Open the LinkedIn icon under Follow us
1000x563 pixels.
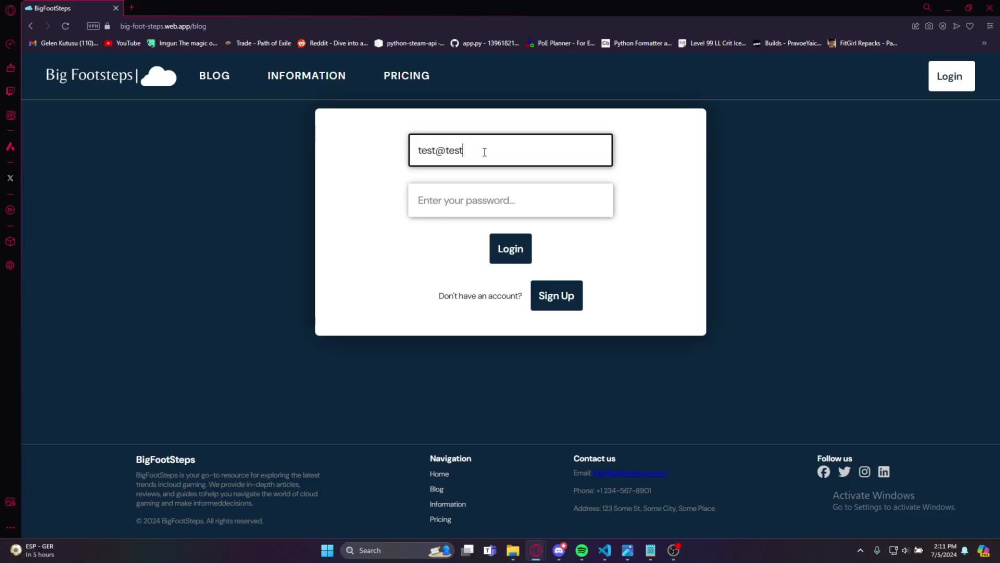click(x=883, y=472)
